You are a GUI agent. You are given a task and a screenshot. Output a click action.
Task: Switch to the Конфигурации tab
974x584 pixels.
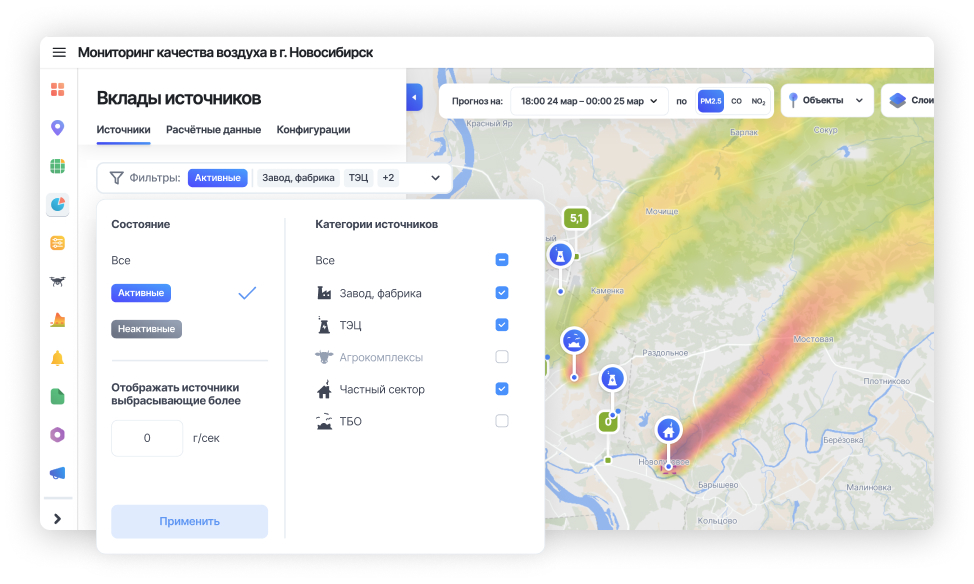pos(313,130)
